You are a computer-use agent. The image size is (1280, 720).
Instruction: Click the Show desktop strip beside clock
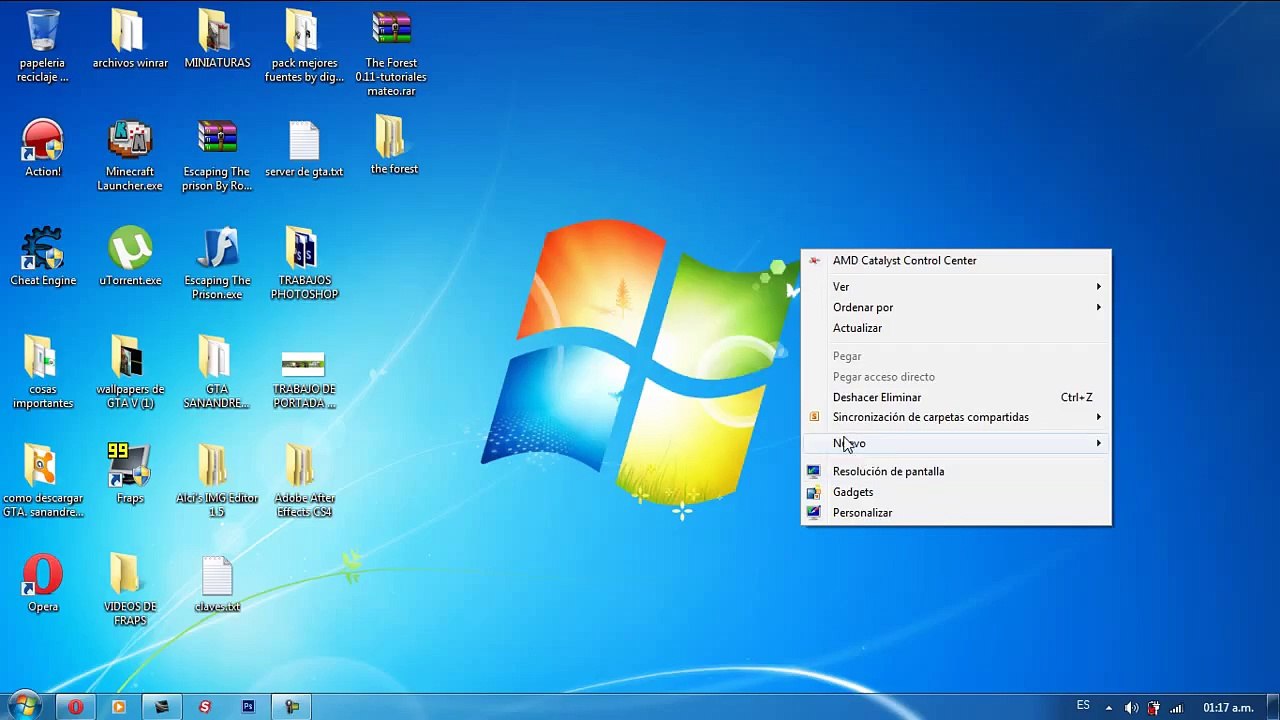(1273, 707)
